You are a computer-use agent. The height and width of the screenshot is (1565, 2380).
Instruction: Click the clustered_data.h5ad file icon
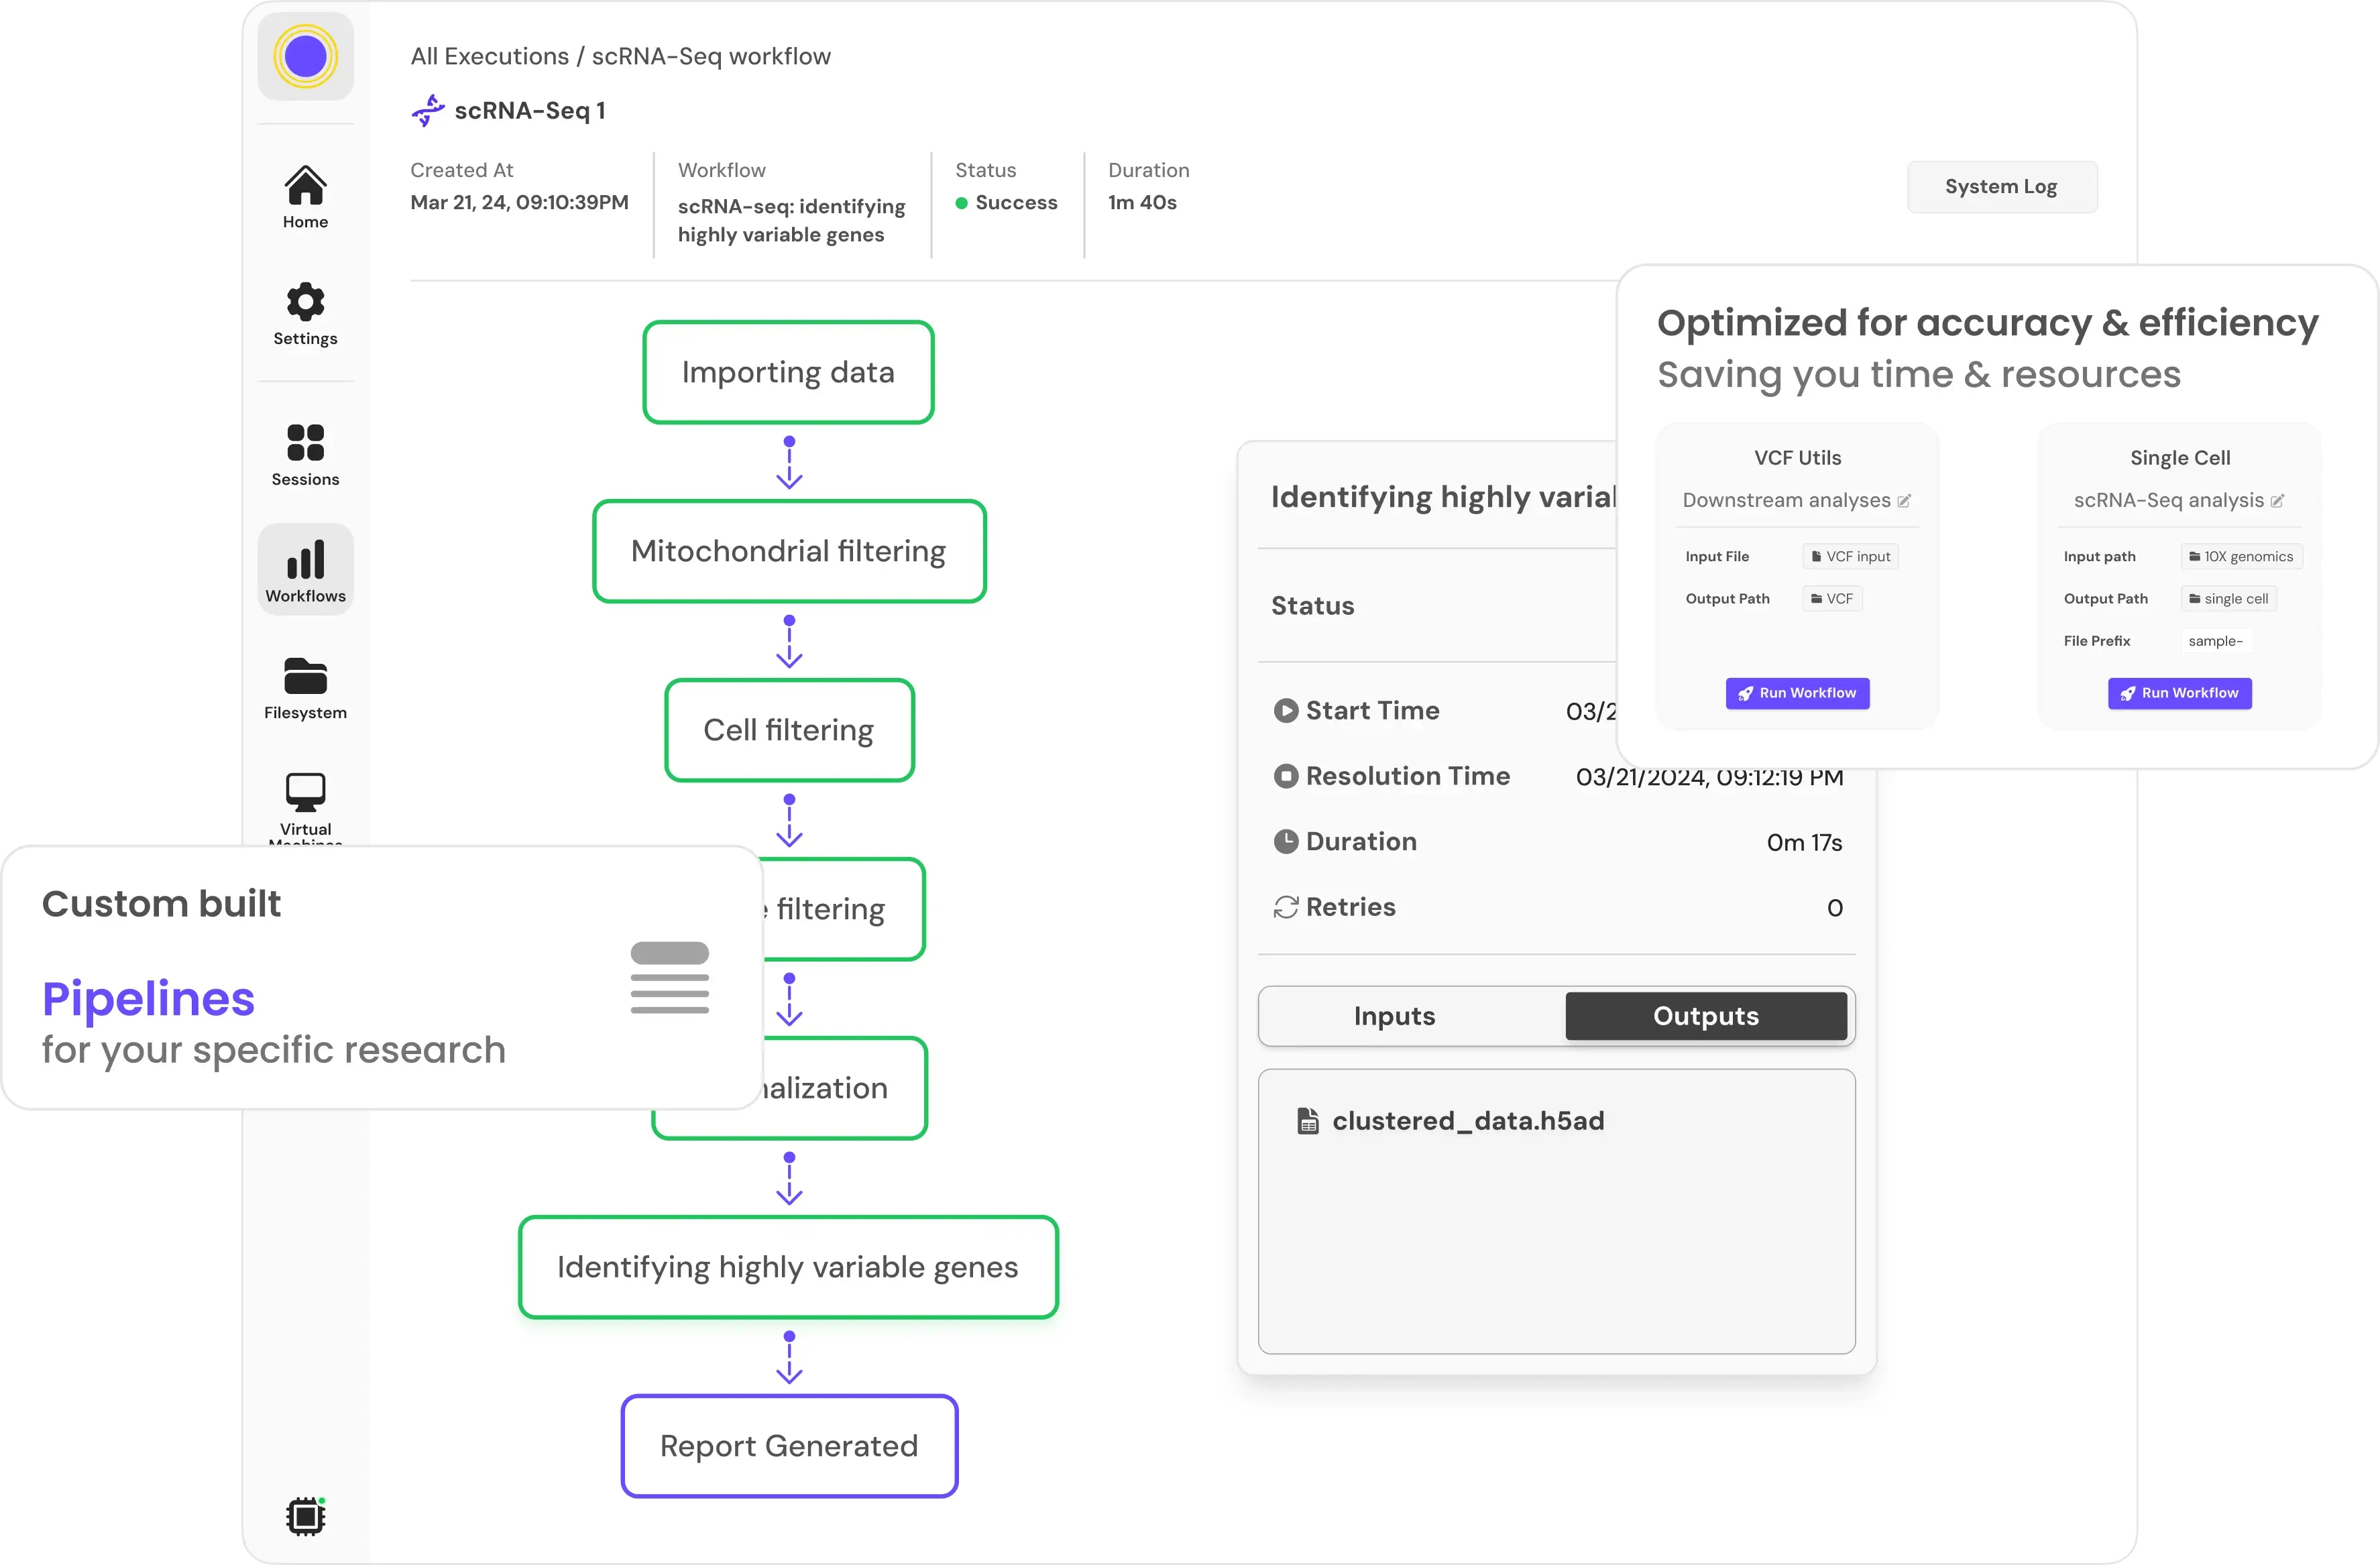click(x=1308, y=1121)
